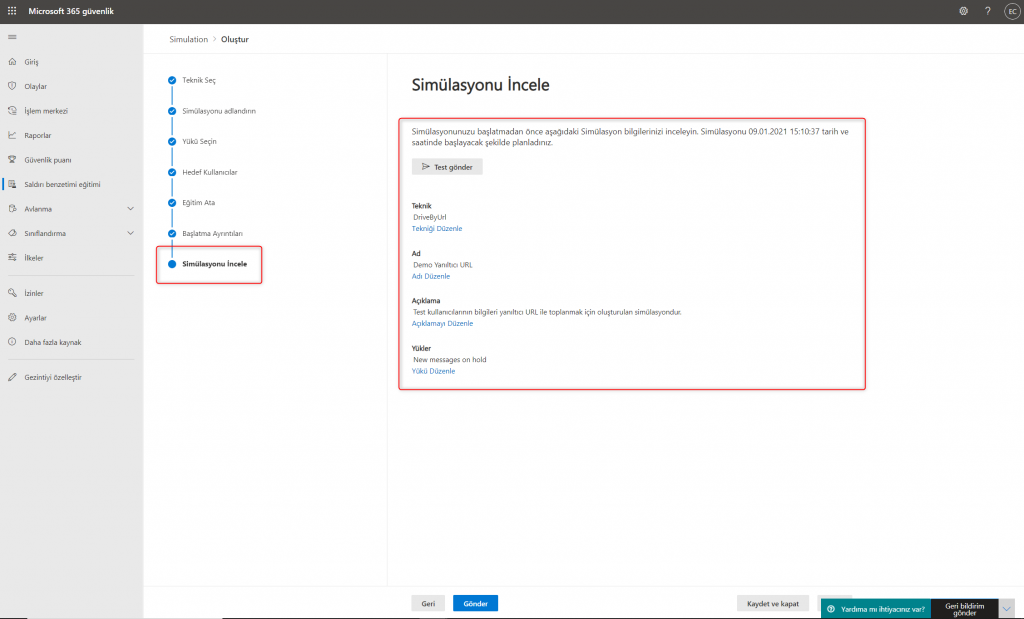Open Saldırı benzetimi eğitimi menu item
This screenshot has height=619, width=1024.
coord(62,184)
